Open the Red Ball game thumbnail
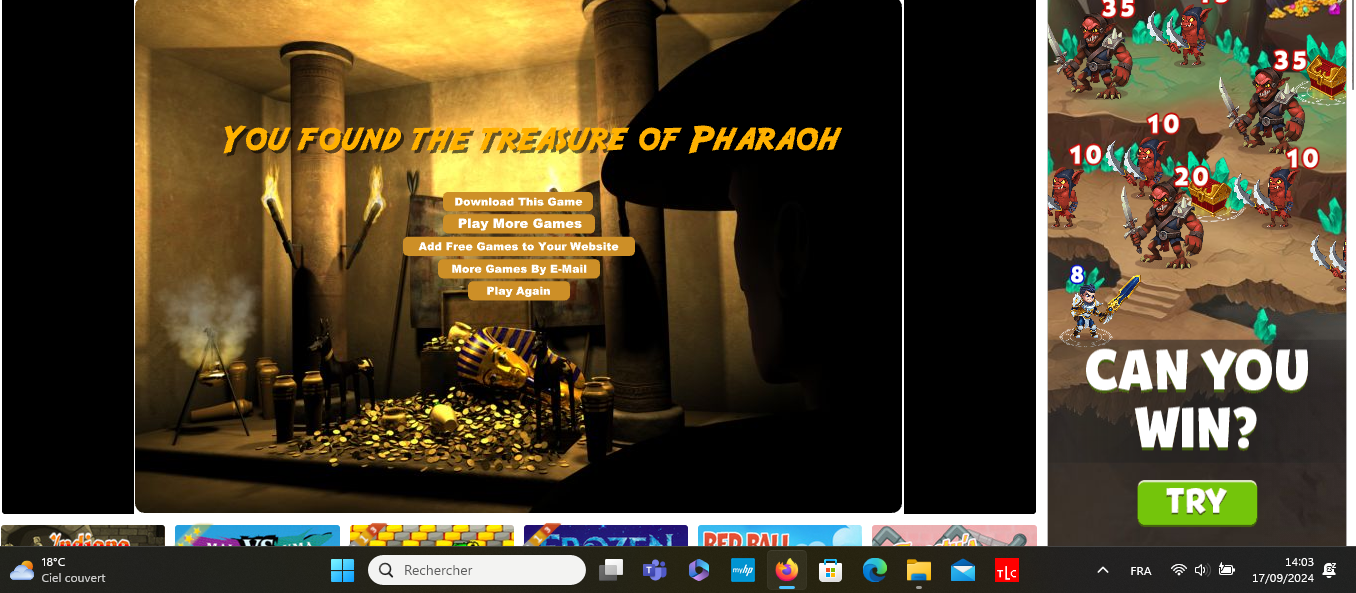The height and width of the screenshot is (593, 1356). pyautogui.click(x=780, y=536)
